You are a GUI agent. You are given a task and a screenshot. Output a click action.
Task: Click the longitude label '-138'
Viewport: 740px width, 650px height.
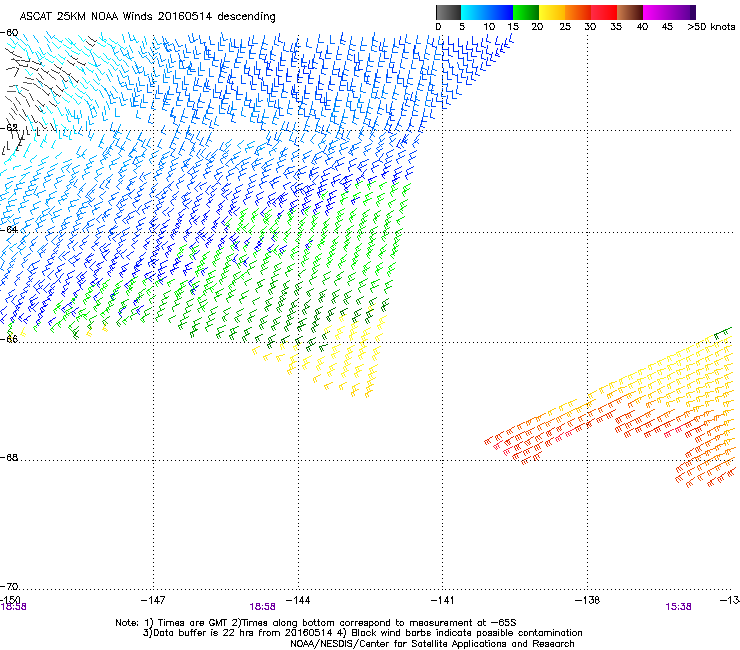click(587, 600)
